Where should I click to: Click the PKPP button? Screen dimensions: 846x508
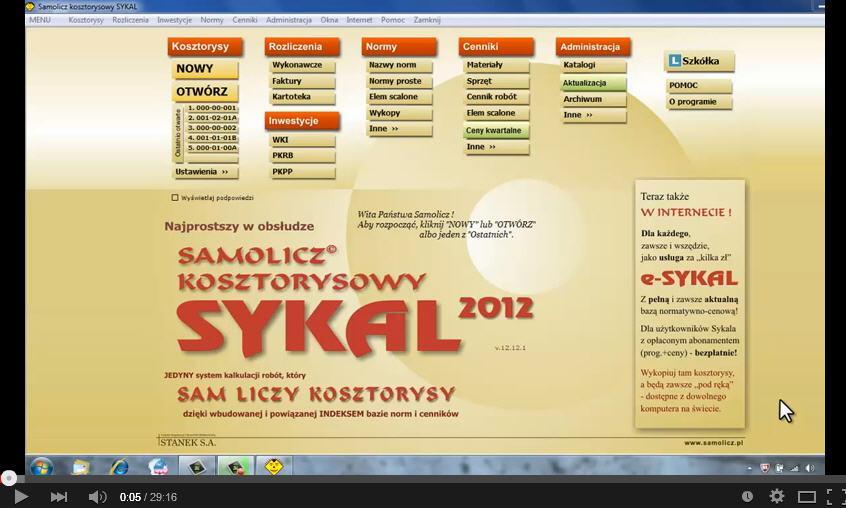point(302,171)
